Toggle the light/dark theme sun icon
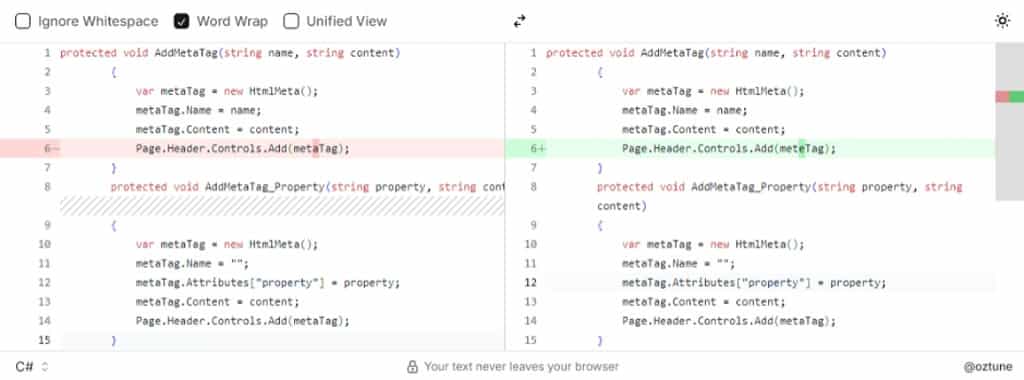Screen dimensions: 1024x380 pos(1002,21)
